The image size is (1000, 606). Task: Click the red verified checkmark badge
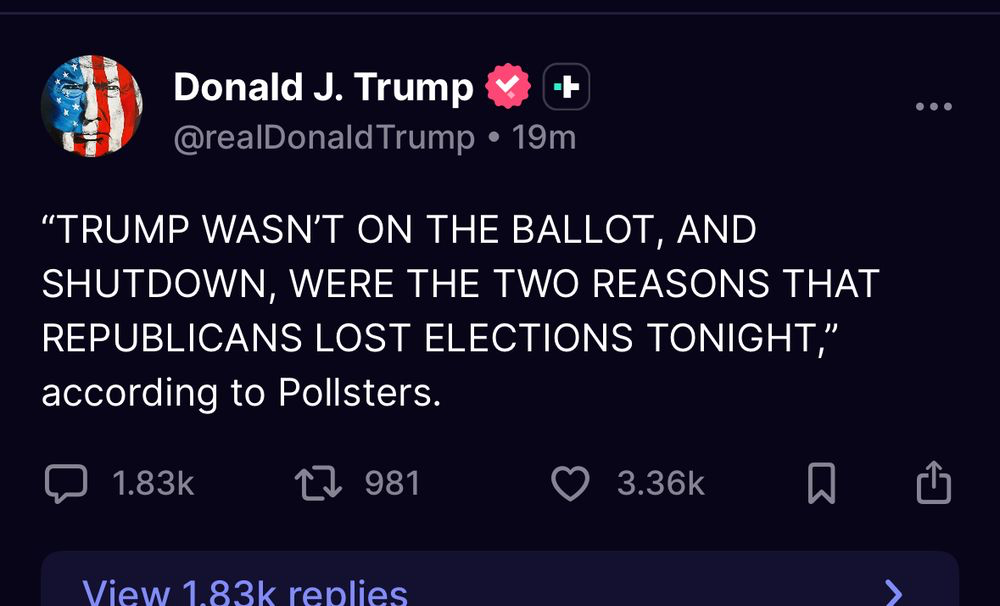pos(509,88)
